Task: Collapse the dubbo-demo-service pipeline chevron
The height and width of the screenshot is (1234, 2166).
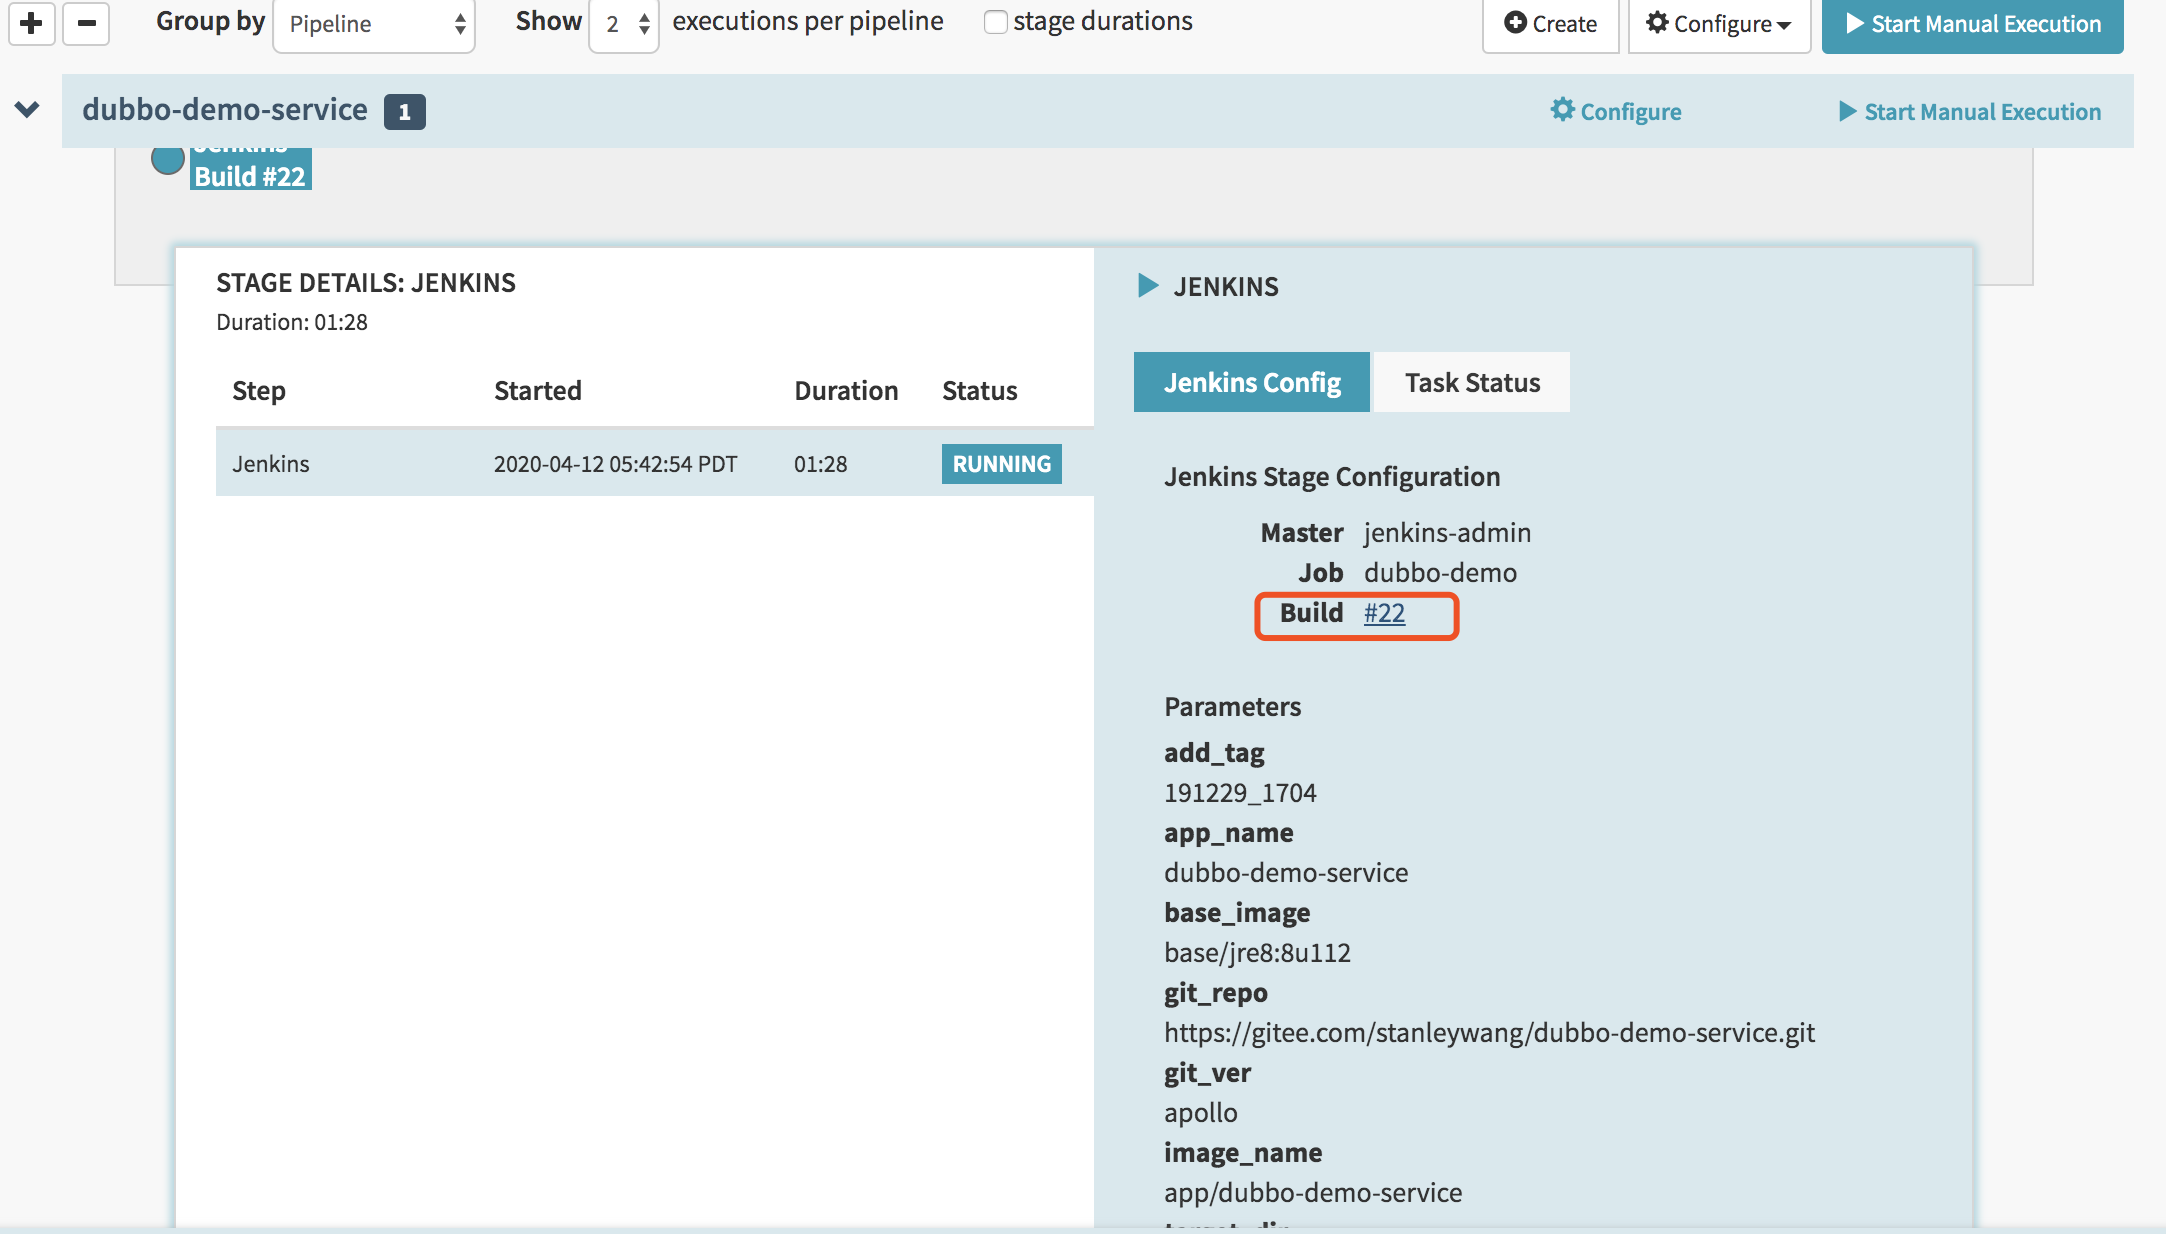Action: click(27, 109)
